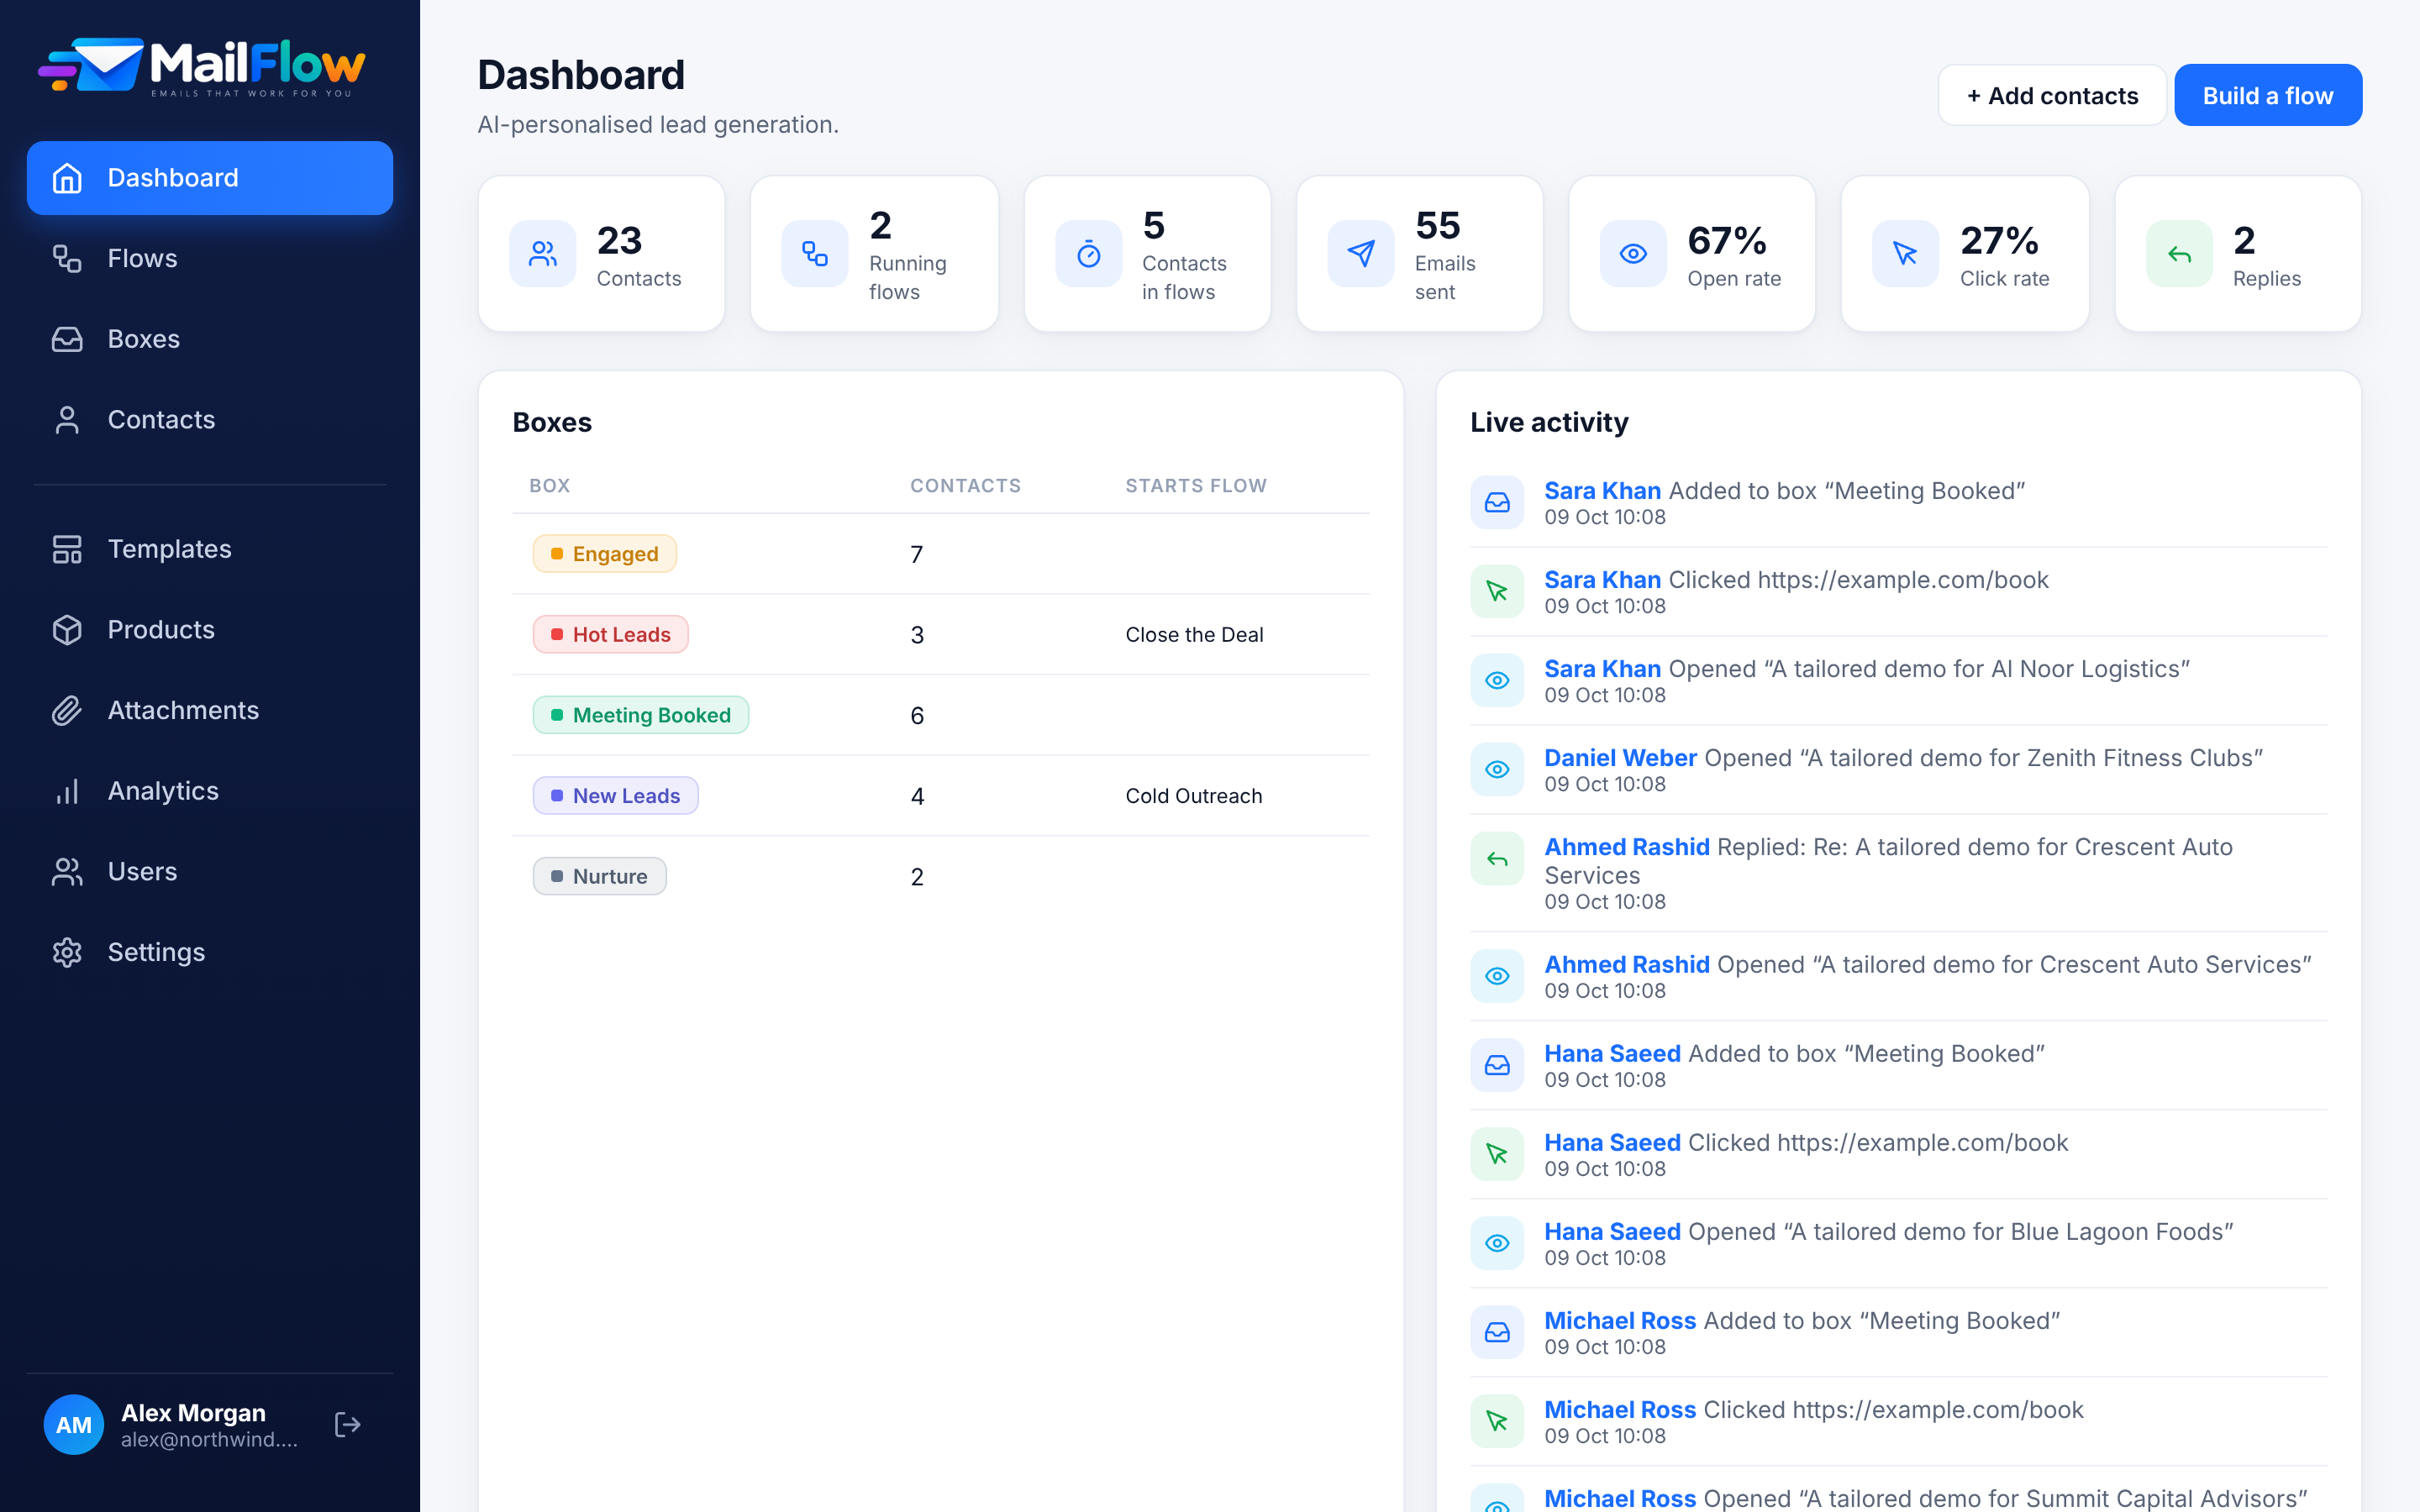Click the paper plane Emails sent icon
The width and height of the screenshot is (2420, 1512).
[x=1361, y=254]
